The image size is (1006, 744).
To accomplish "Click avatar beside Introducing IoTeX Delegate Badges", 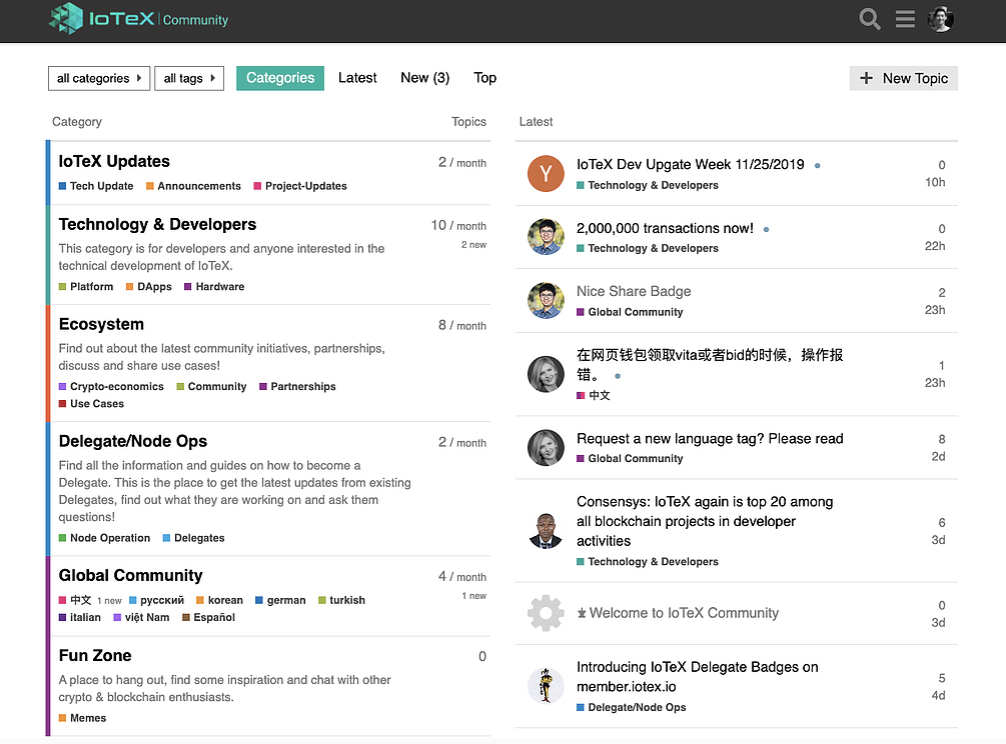I will tap(545, 686).
